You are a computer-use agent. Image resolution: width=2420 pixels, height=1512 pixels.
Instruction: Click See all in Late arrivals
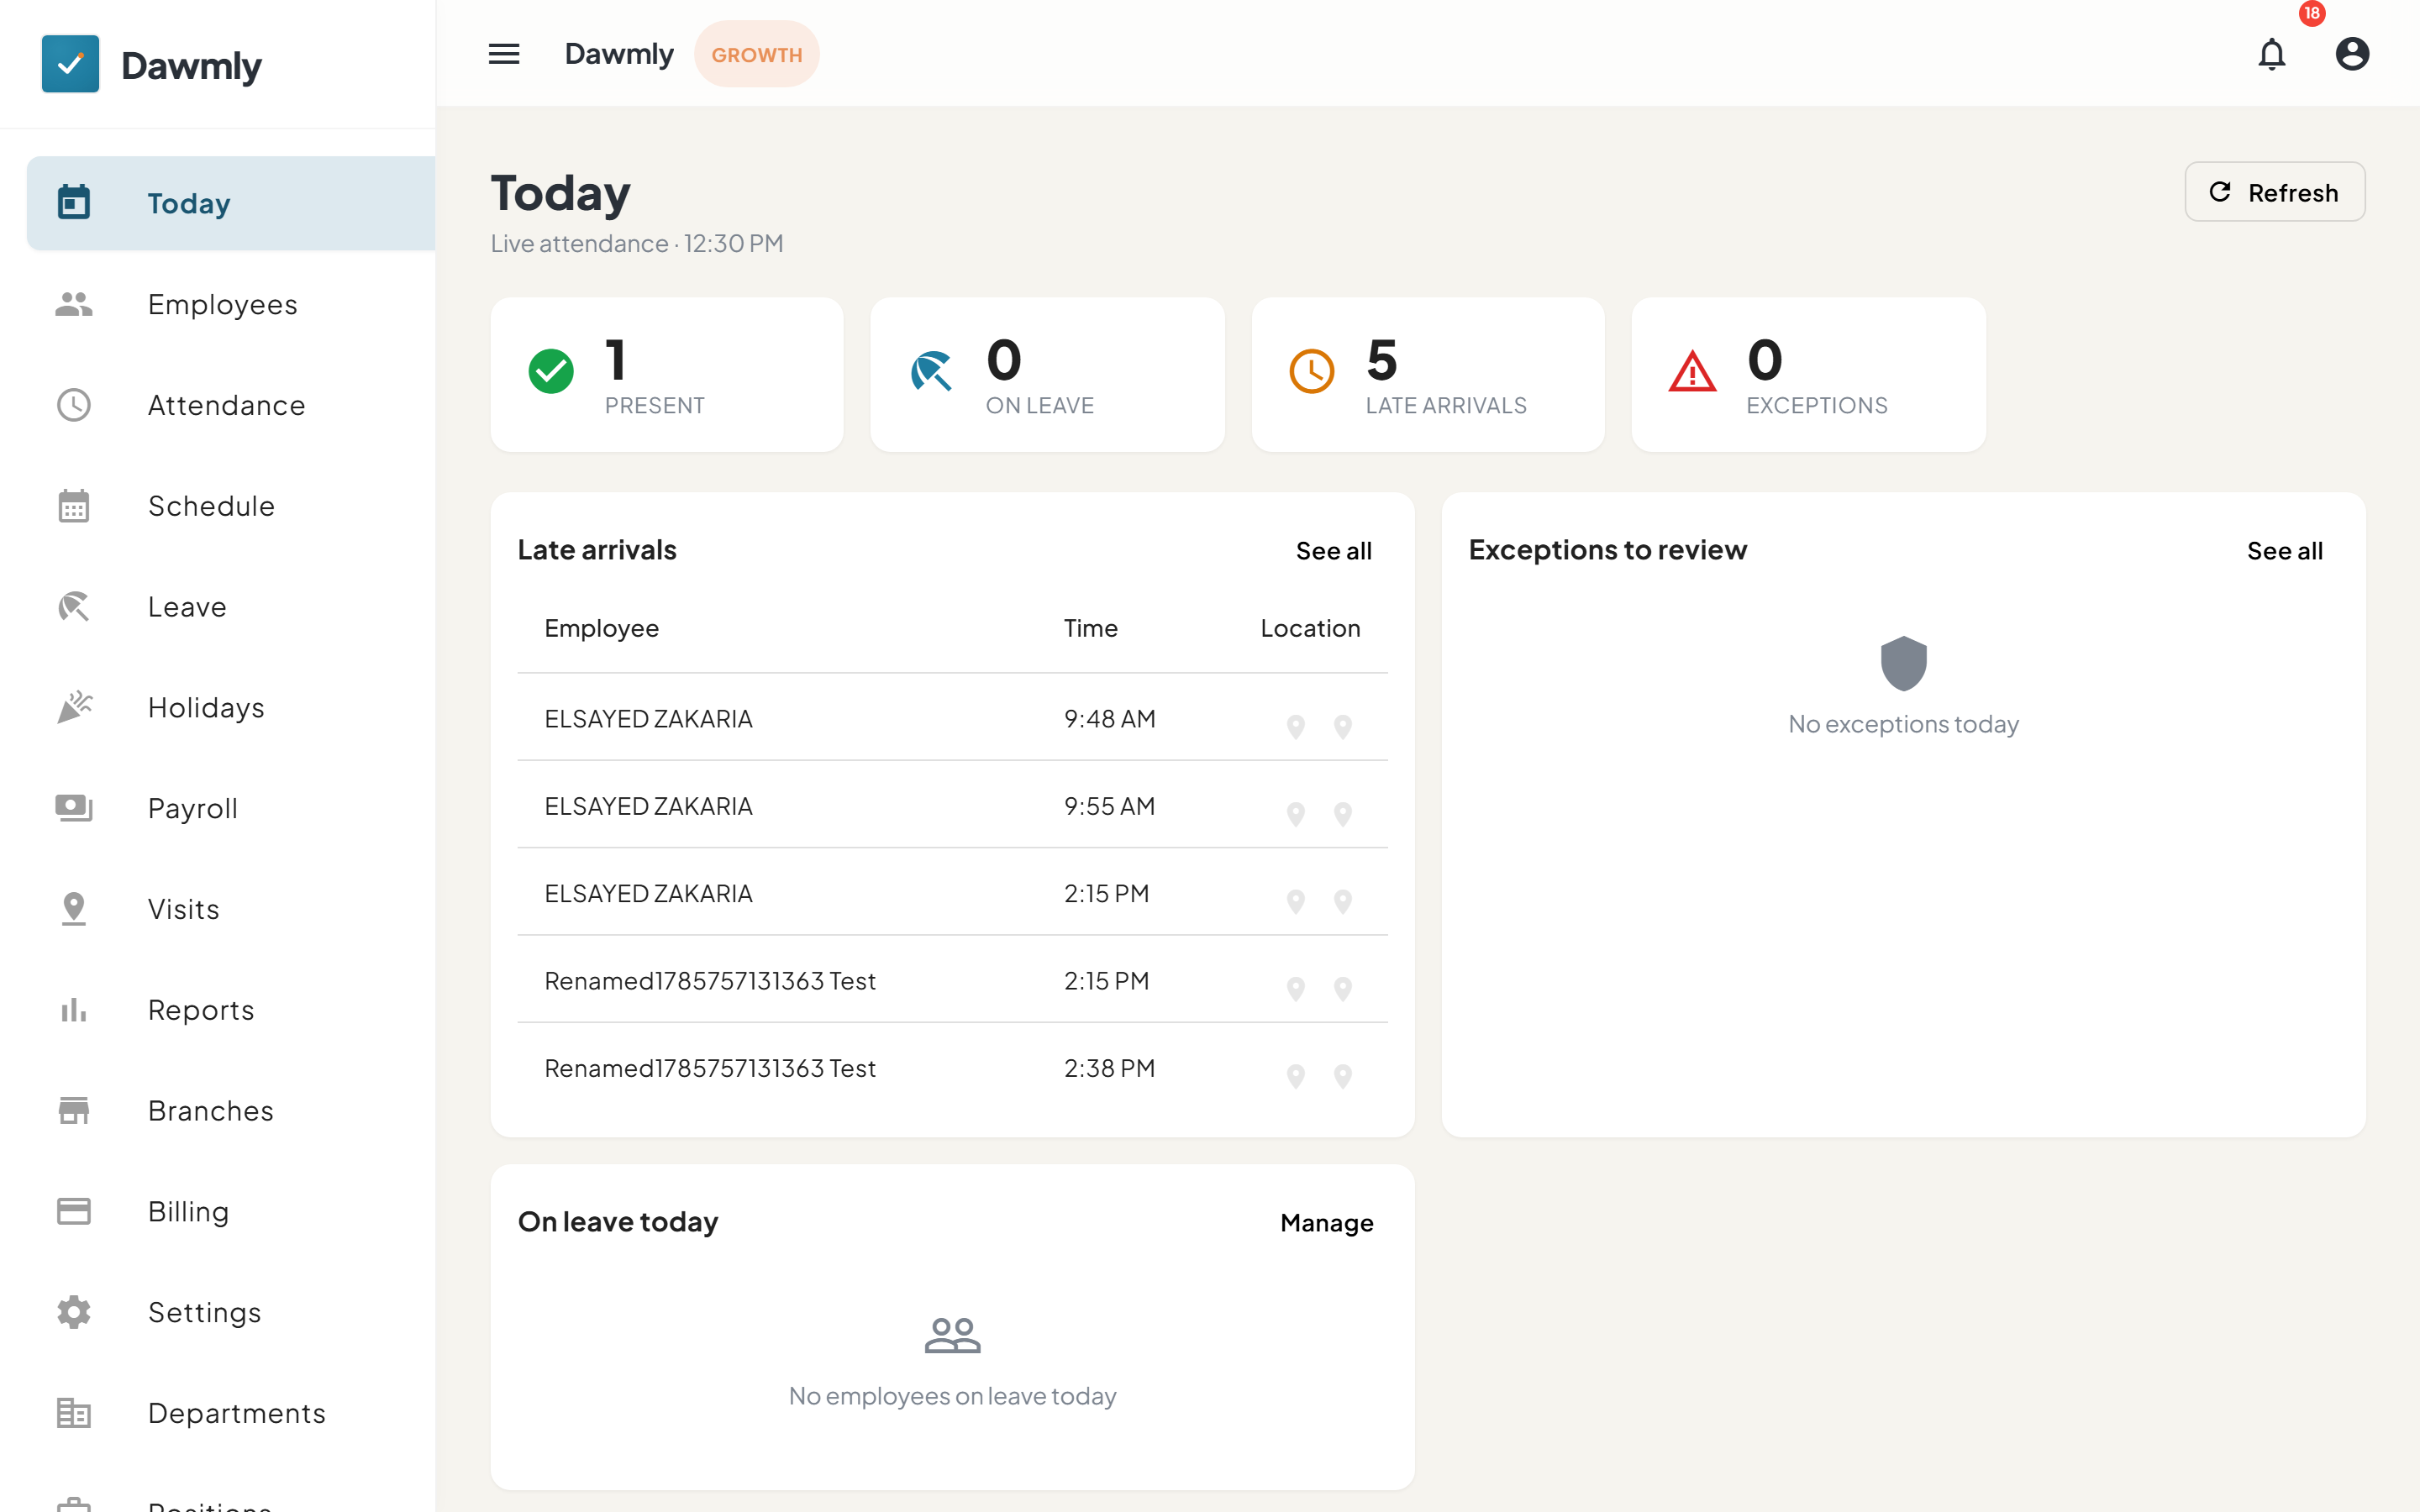[x=1333, y=551]
